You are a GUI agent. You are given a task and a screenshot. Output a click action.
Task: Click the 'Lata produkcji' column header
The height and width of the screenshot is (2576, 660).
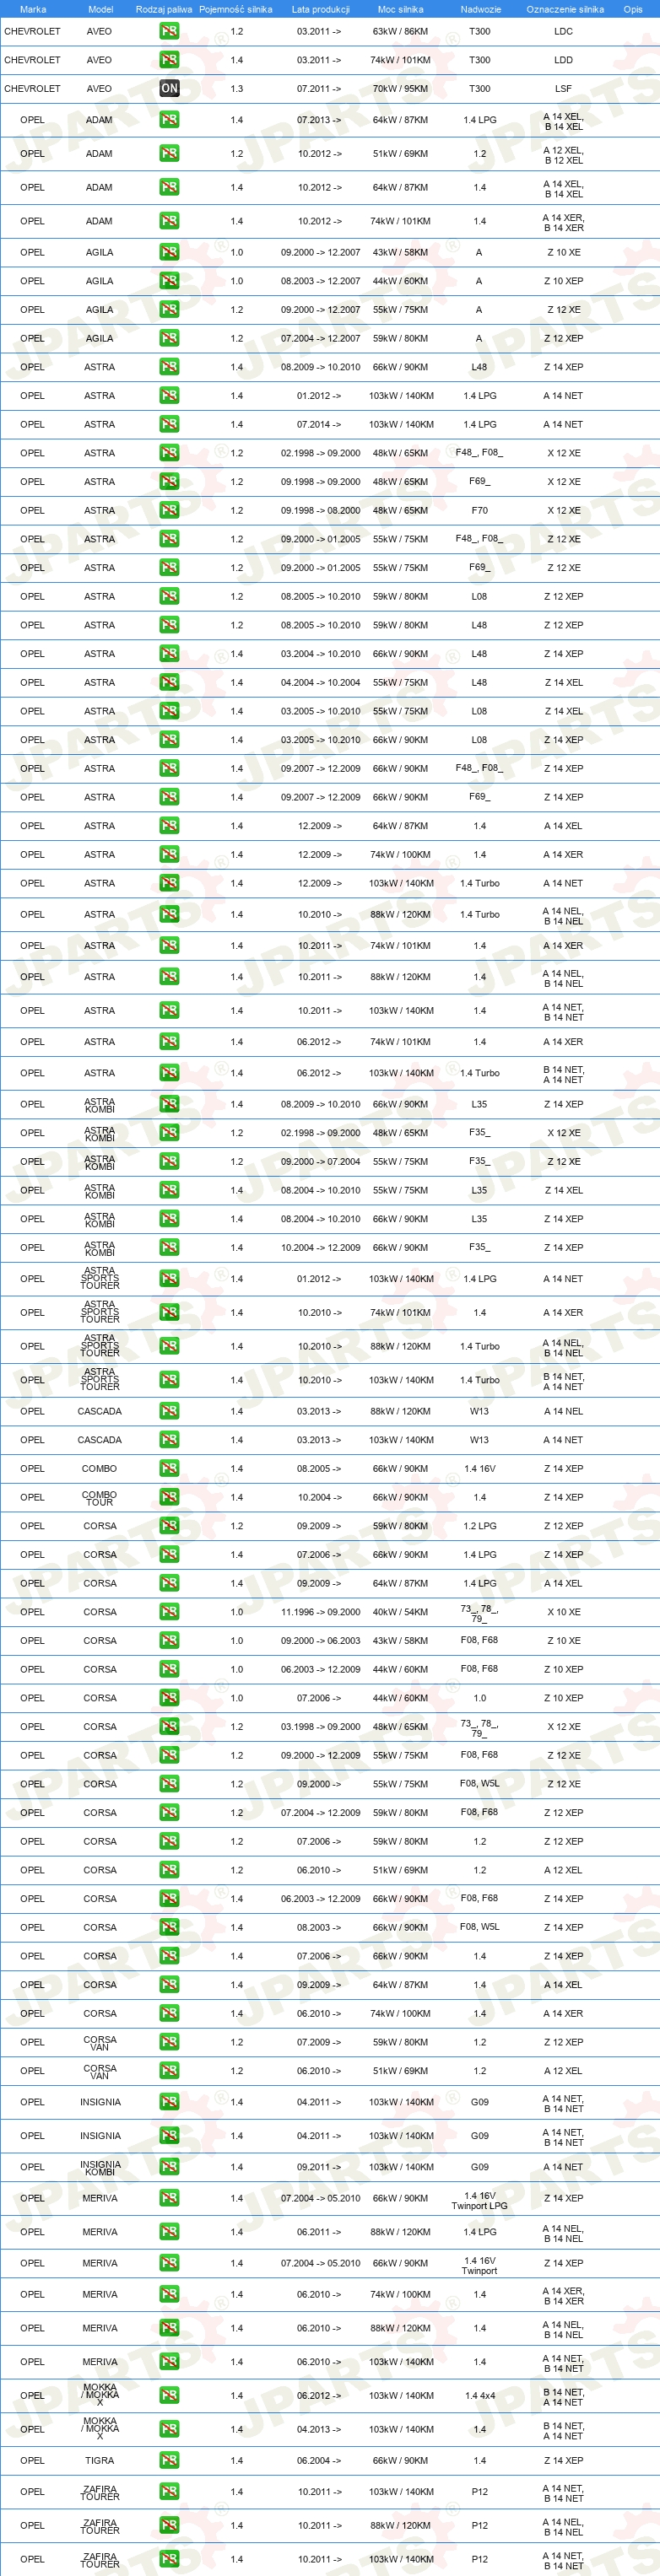tap(321, 9)
